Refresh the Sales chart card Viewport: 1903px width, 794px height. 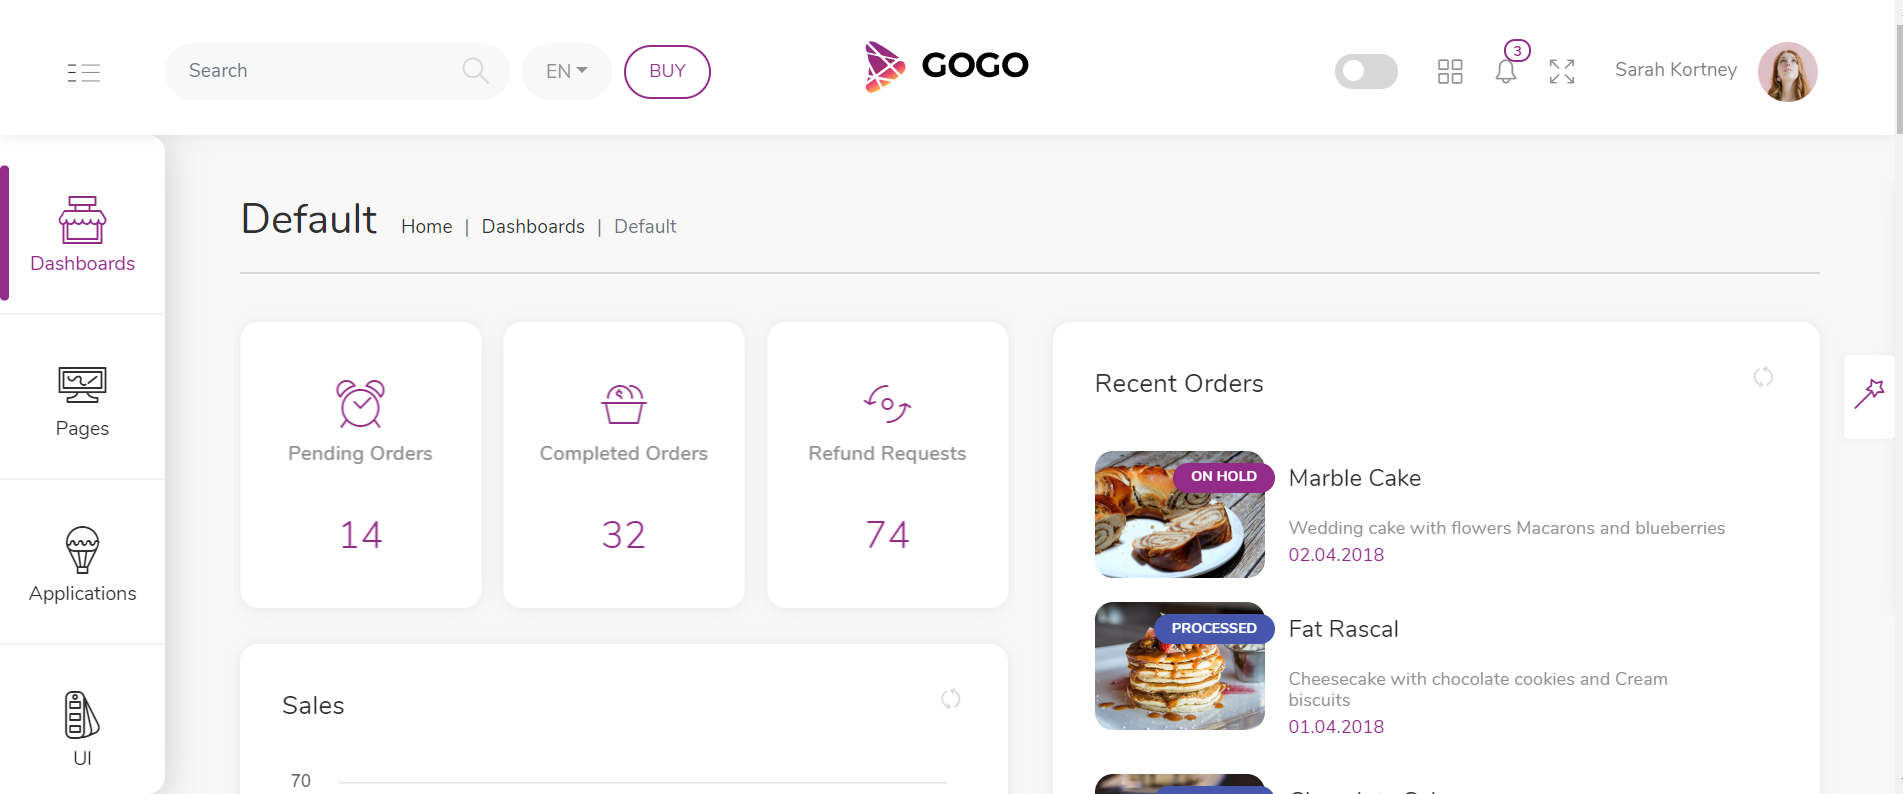click(x=951, y=699)
